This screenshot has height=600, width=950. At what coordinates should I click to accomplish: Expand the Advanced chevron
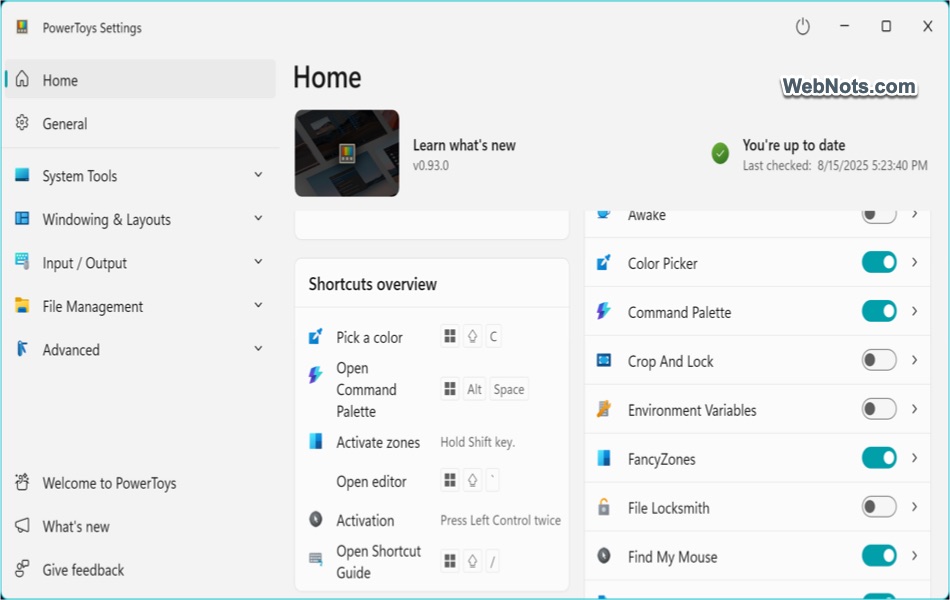(258, 348)
